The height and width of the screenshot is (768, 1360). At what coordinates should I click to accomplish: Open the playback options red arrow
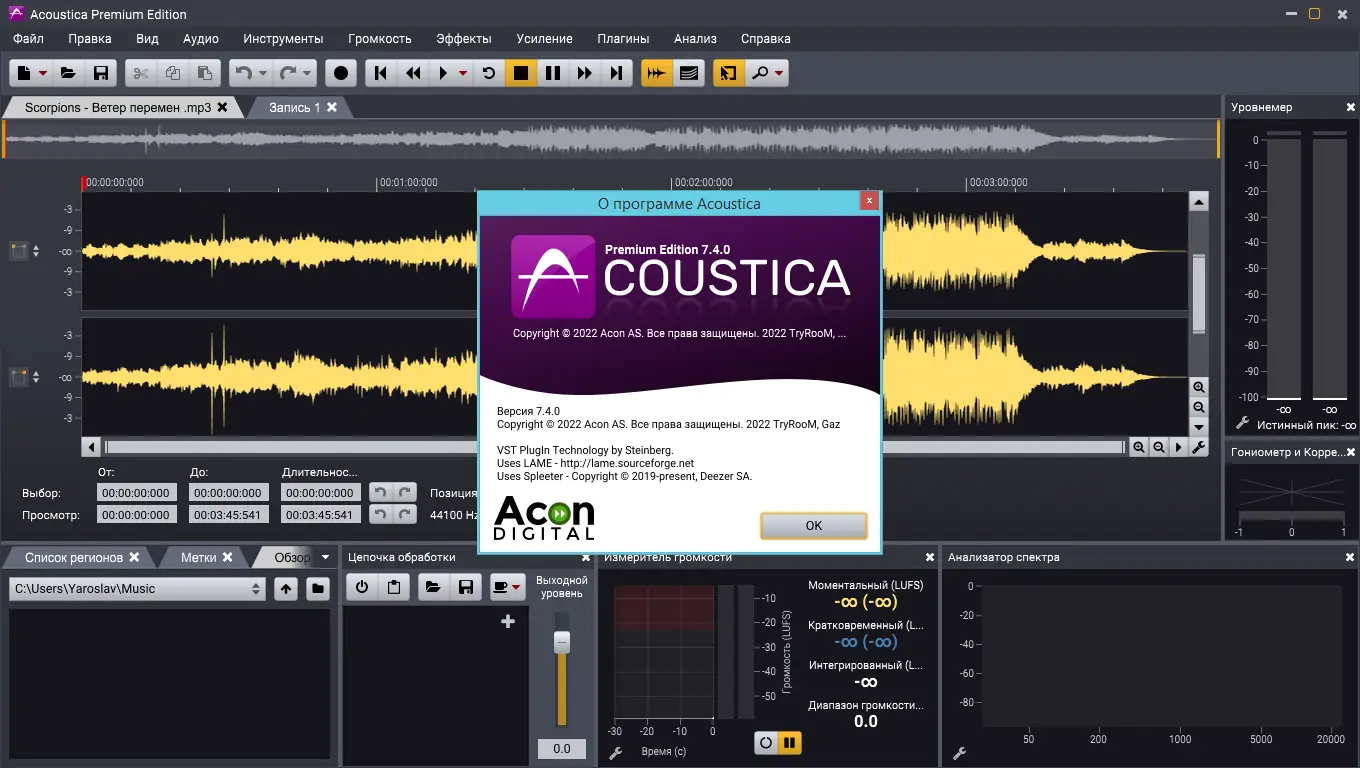pyautogui.click(x=463, y=73)
